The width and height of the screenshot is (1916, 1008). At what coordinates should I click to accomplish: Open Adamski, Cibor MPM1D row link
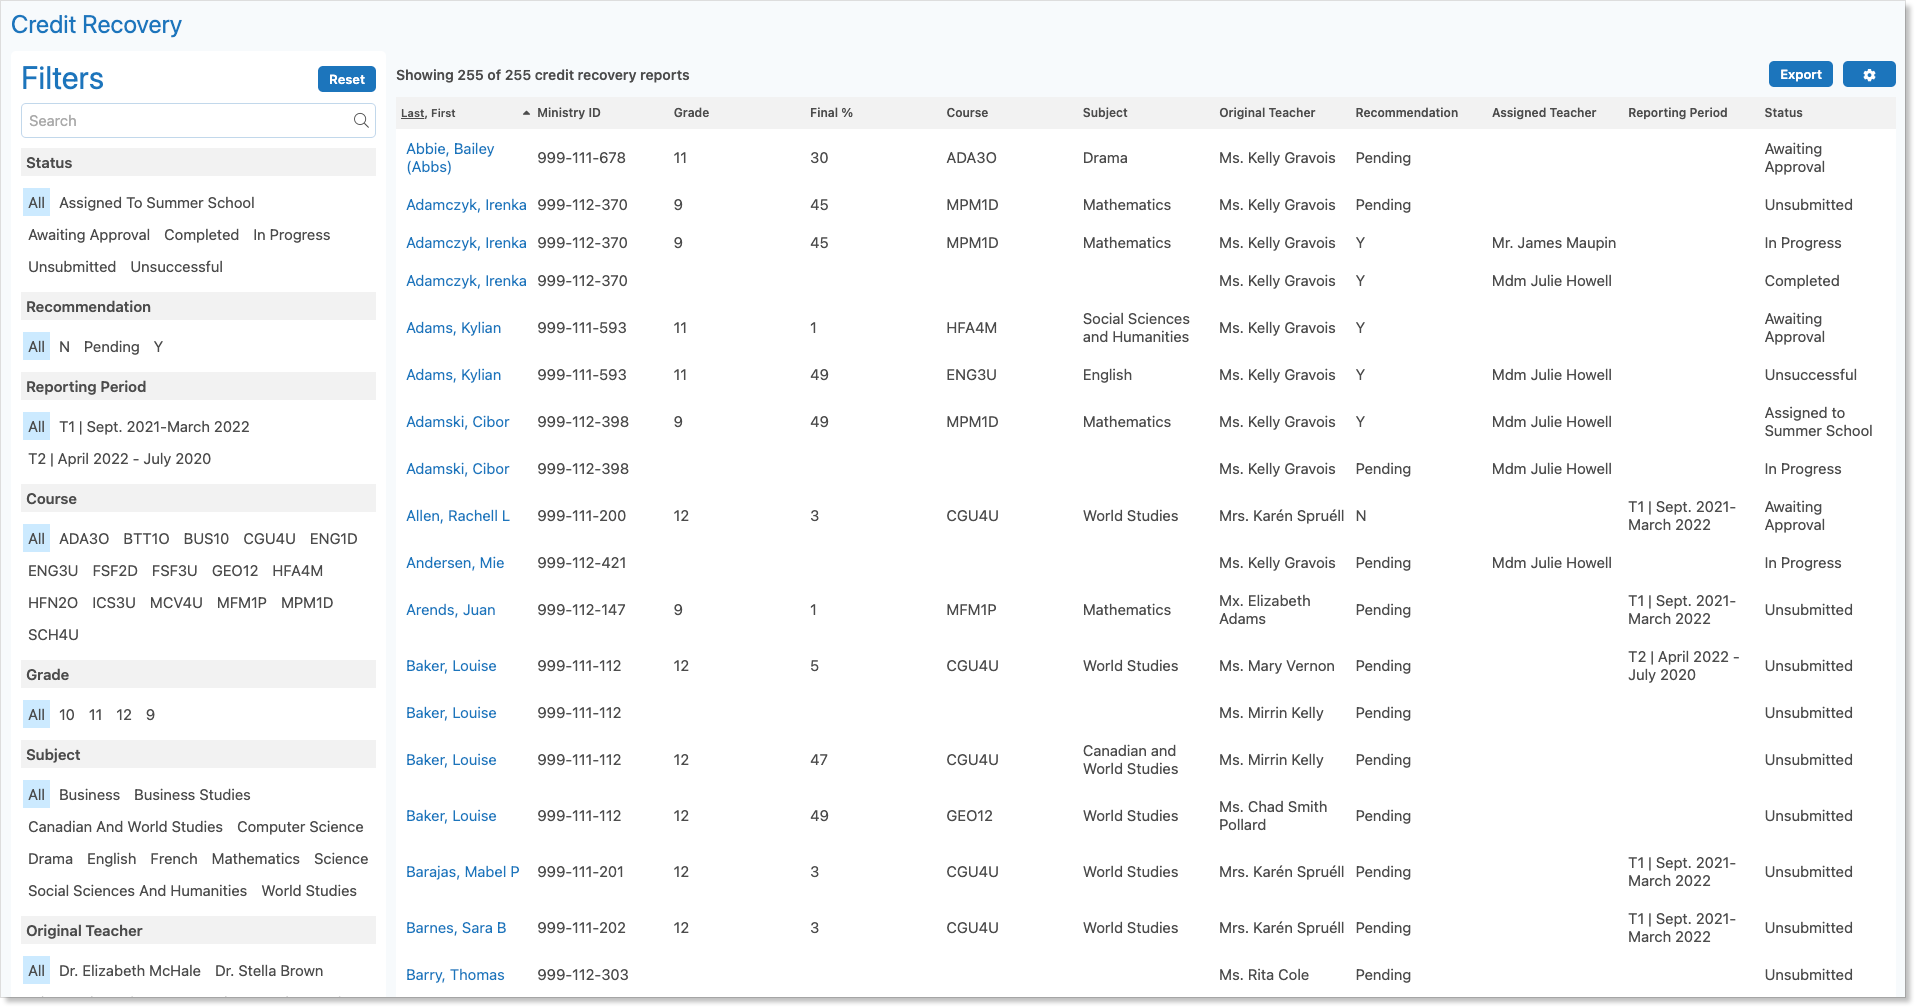point(458,422)
